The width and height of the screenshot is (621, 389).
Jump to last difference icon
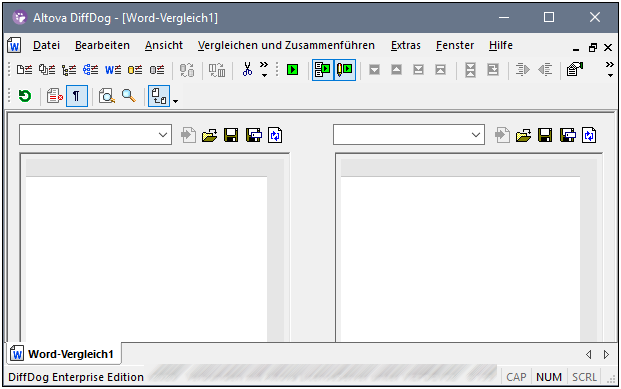418,70
